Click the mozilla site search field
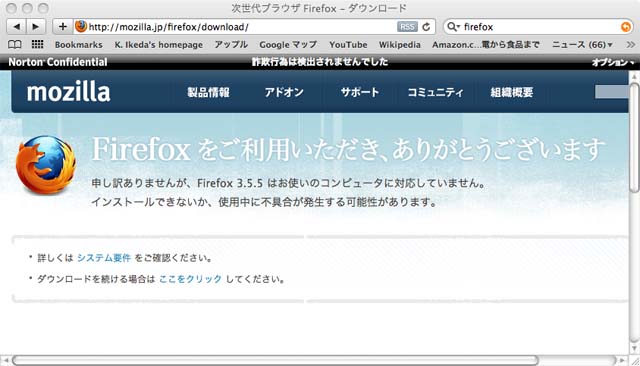Screen dimensions: 640x366 pyautogui.click(x=611, y=92)
